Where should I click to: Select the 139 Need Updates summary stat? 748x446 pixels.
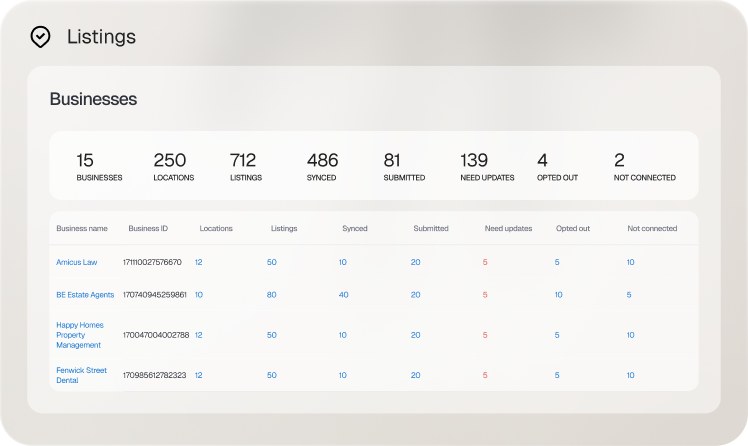487,166
